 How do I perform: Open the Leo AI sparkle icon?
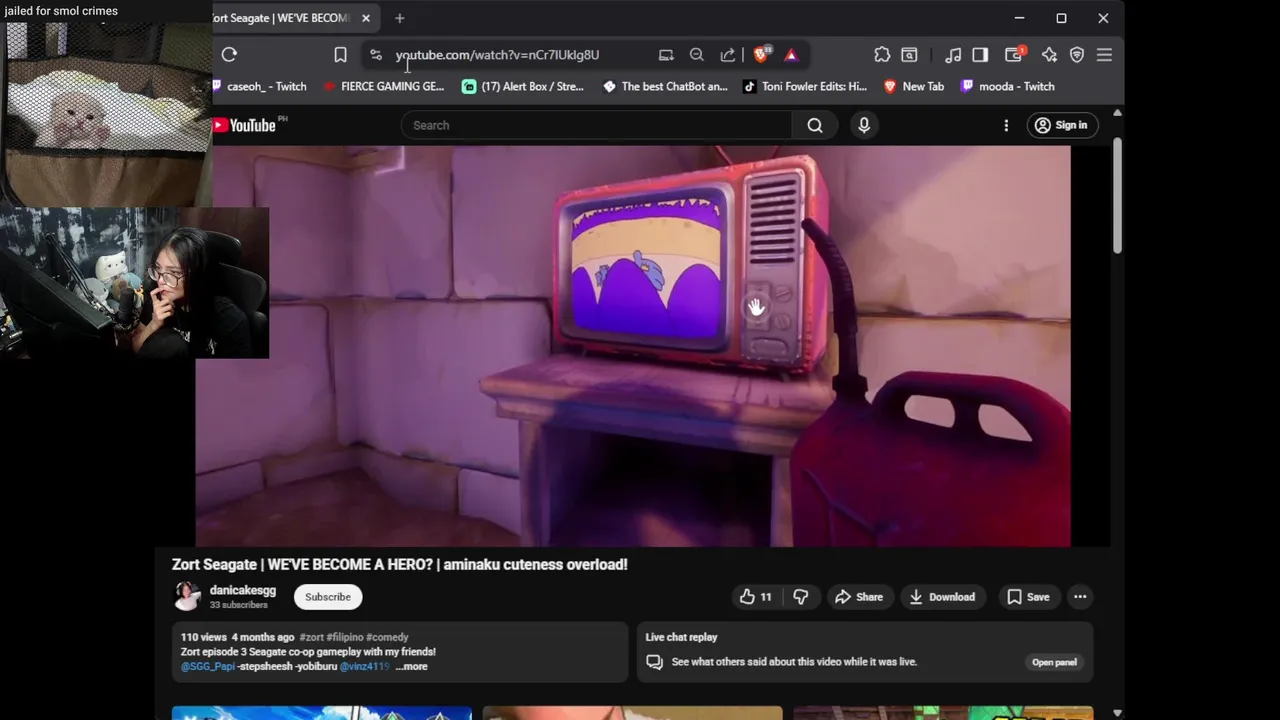coord(1049,55)
